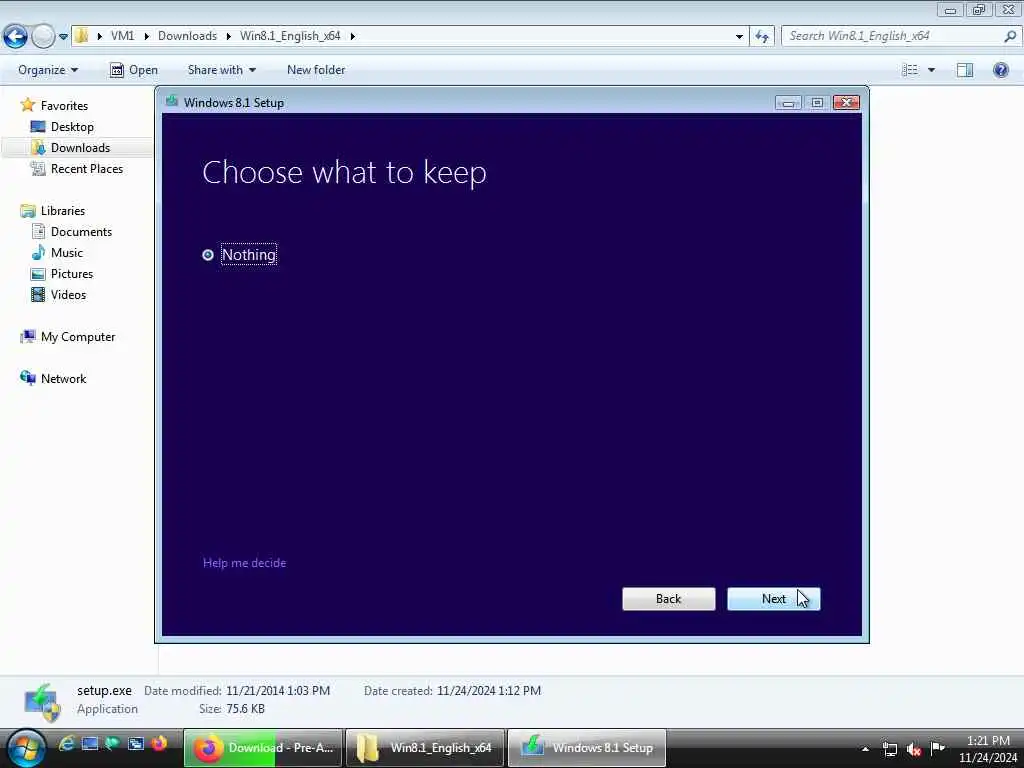The width and height of the screenshot is (1024, 768).
Task: Click the Show Desktop quick launch icon
Action: click(x=90, y=744)
